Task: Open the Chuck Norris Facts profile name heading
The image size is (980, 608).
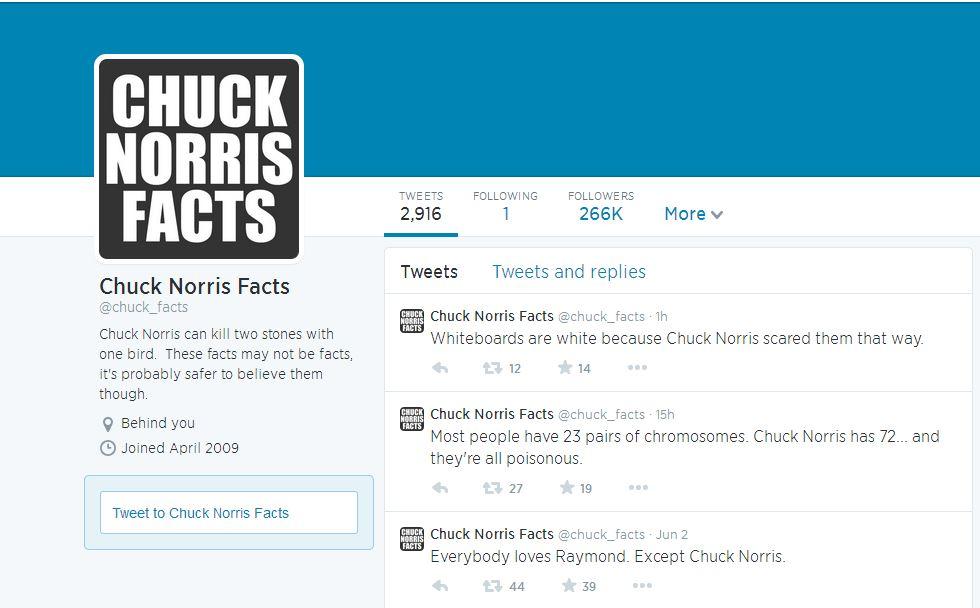Action: [194, 286]
